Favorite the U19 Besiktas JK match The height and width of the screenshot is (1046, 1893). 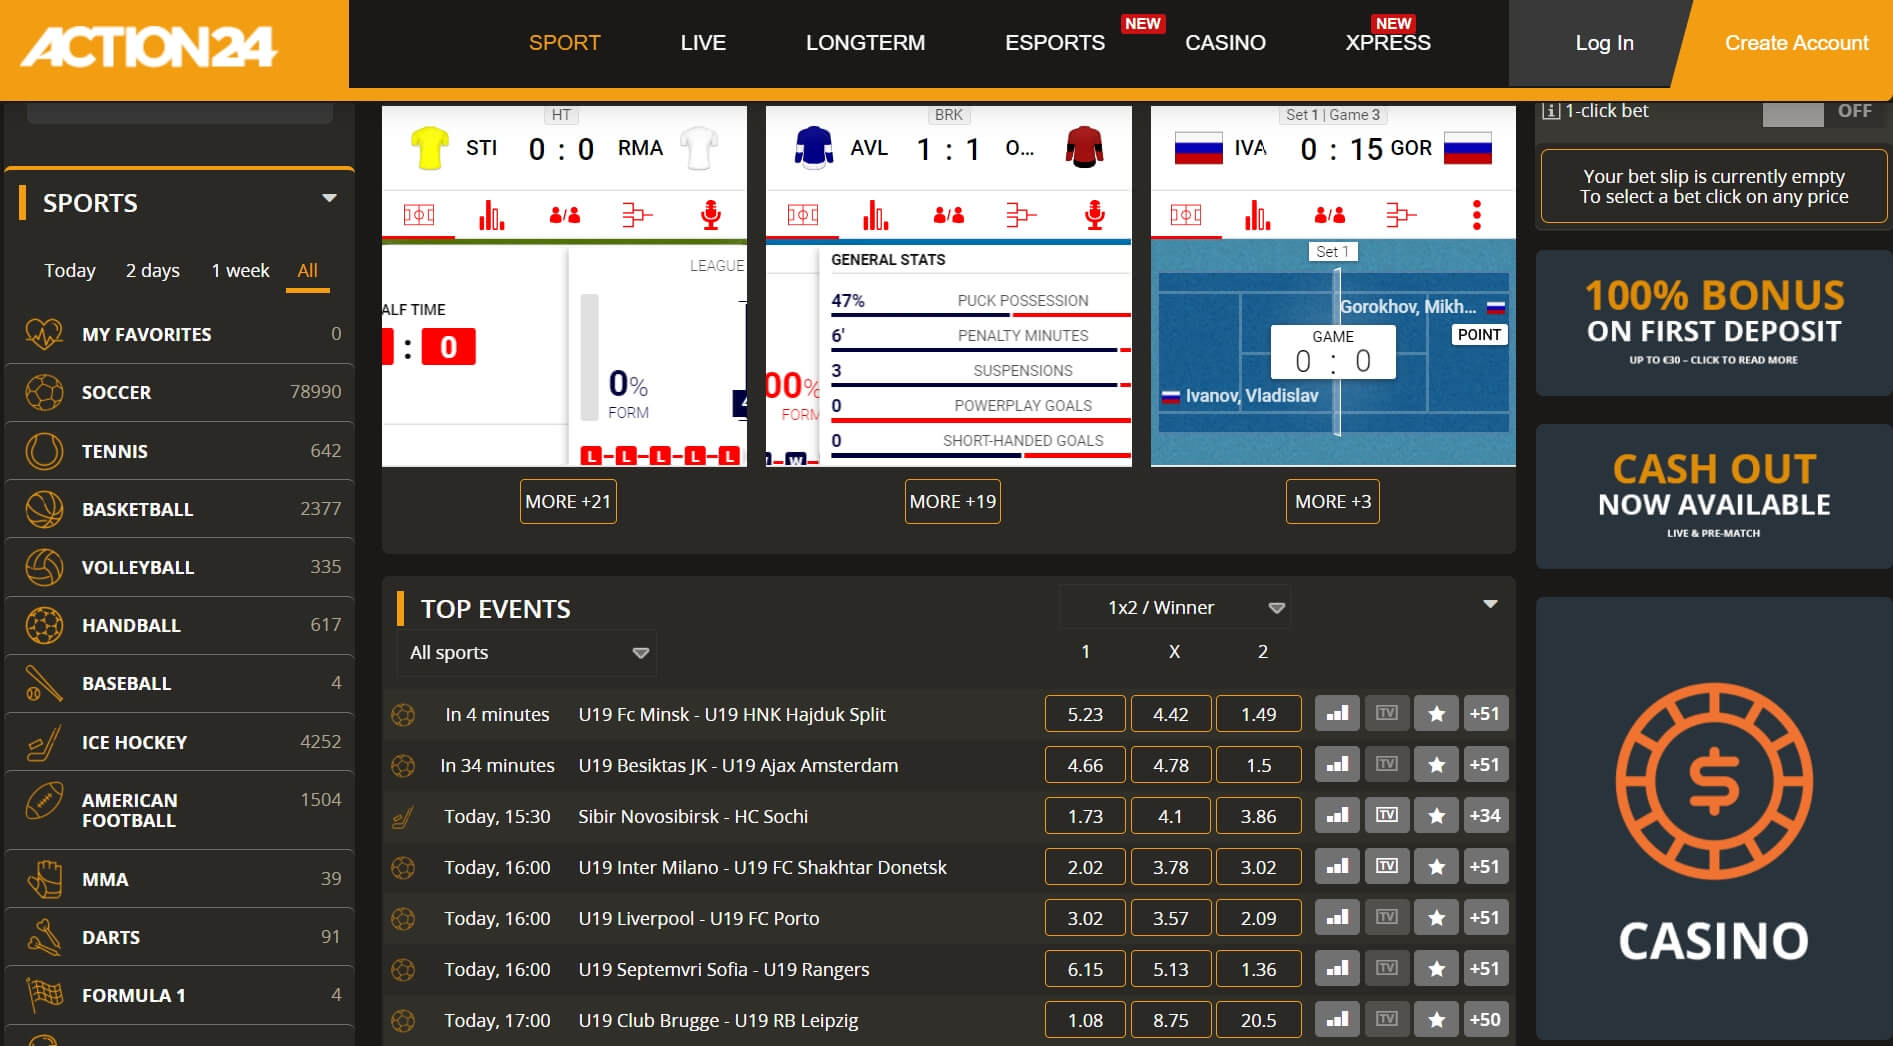tap(1436, 765)
